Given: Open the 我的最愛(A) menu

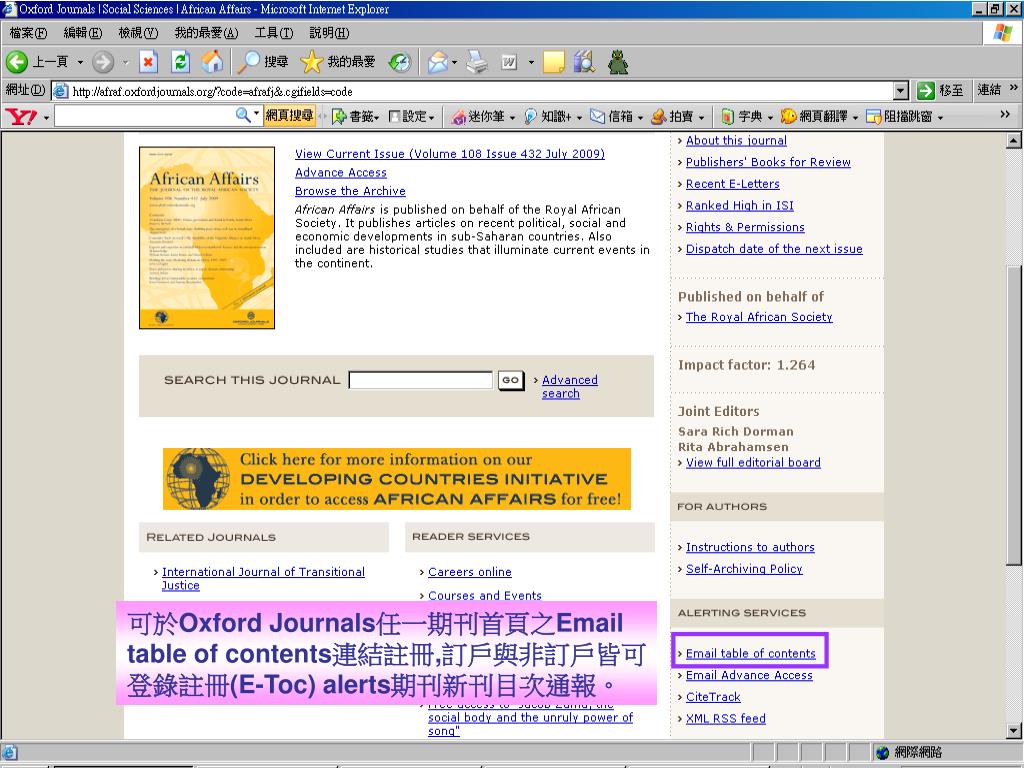Looking at the screenshot, I should 206,33.
